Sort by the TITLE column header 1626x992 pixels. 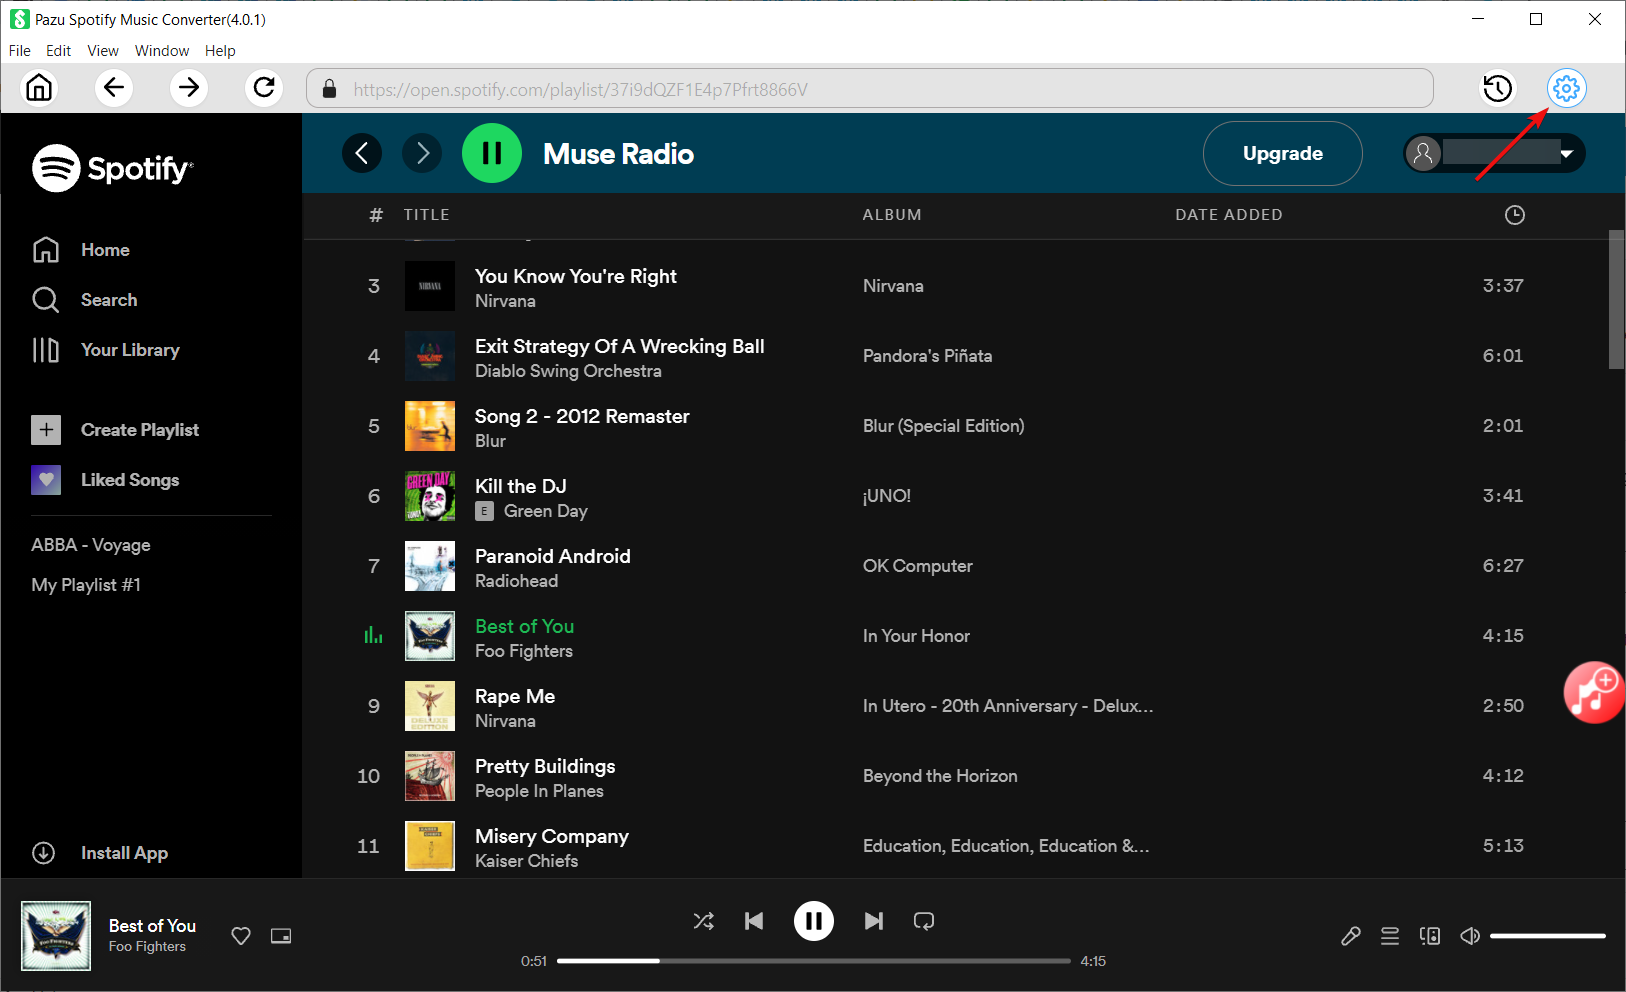click(427, 215)
